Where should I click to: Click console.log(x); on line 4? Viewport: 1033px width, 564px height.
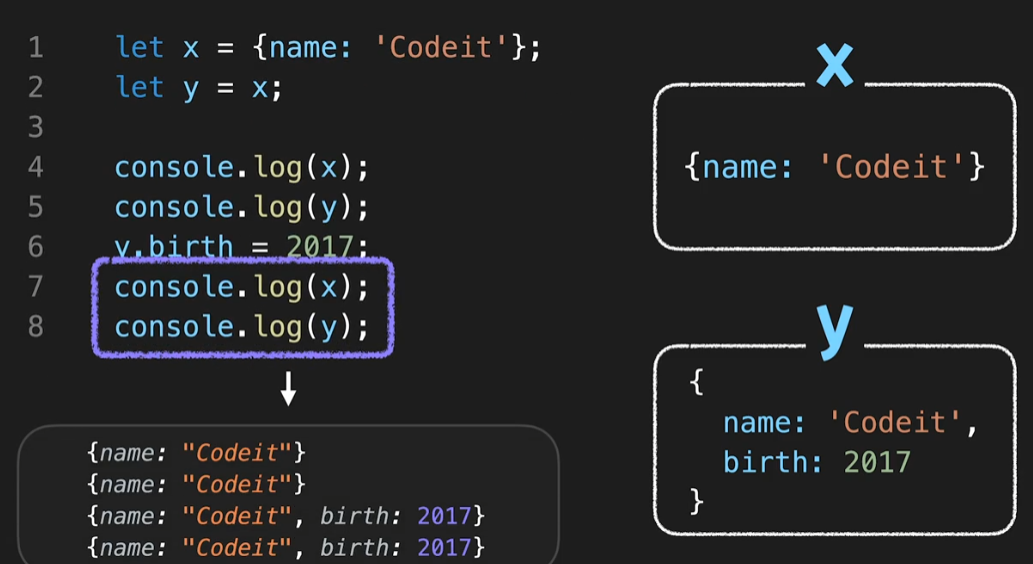tap(242, 168)
